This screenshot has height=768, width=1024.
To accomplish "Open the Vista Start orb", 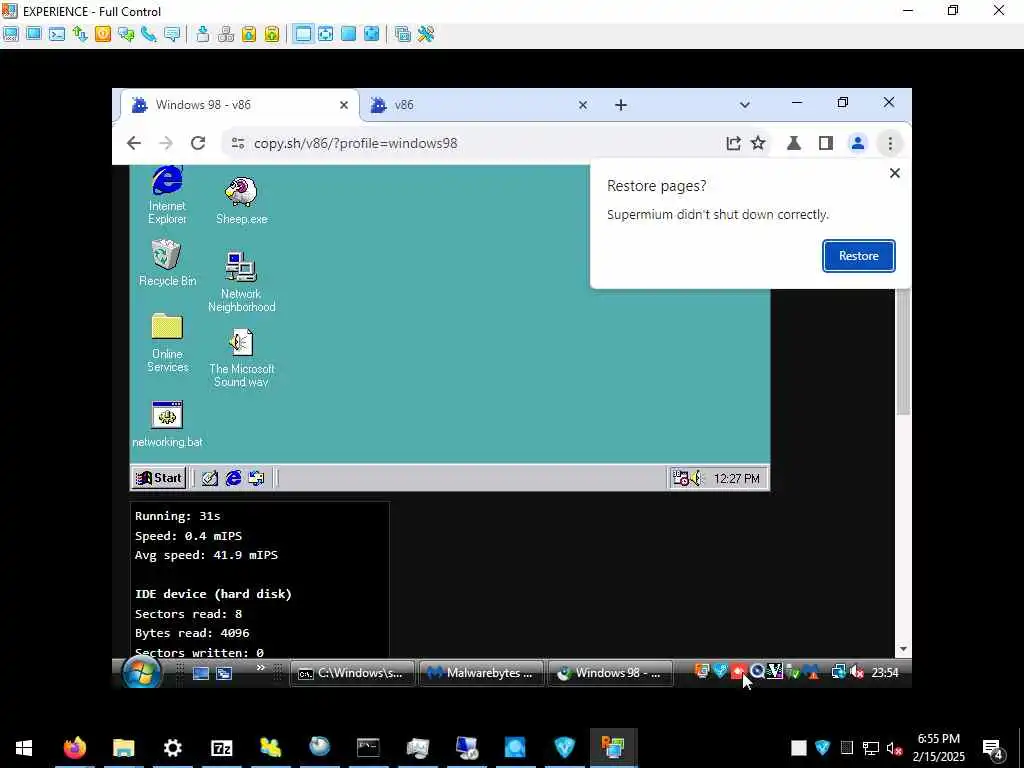I will [x=142, y=672].
